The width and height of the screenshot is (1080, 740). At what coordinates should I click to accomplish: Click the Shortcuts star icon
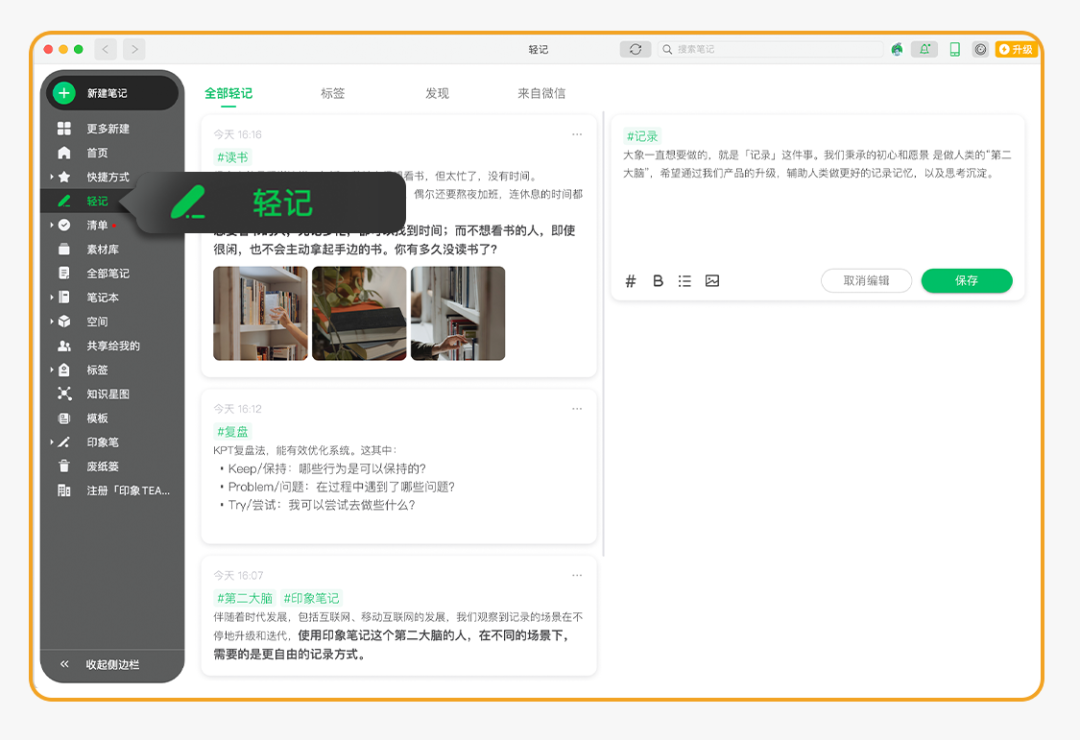click(64, 176)
